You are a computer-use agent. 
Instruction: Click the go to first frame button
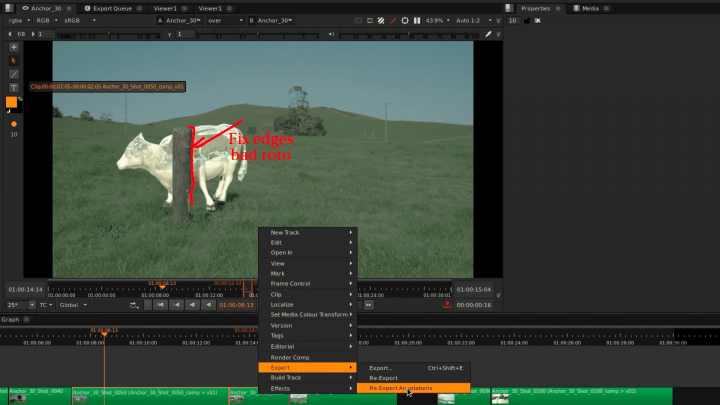tap(160, 305)
